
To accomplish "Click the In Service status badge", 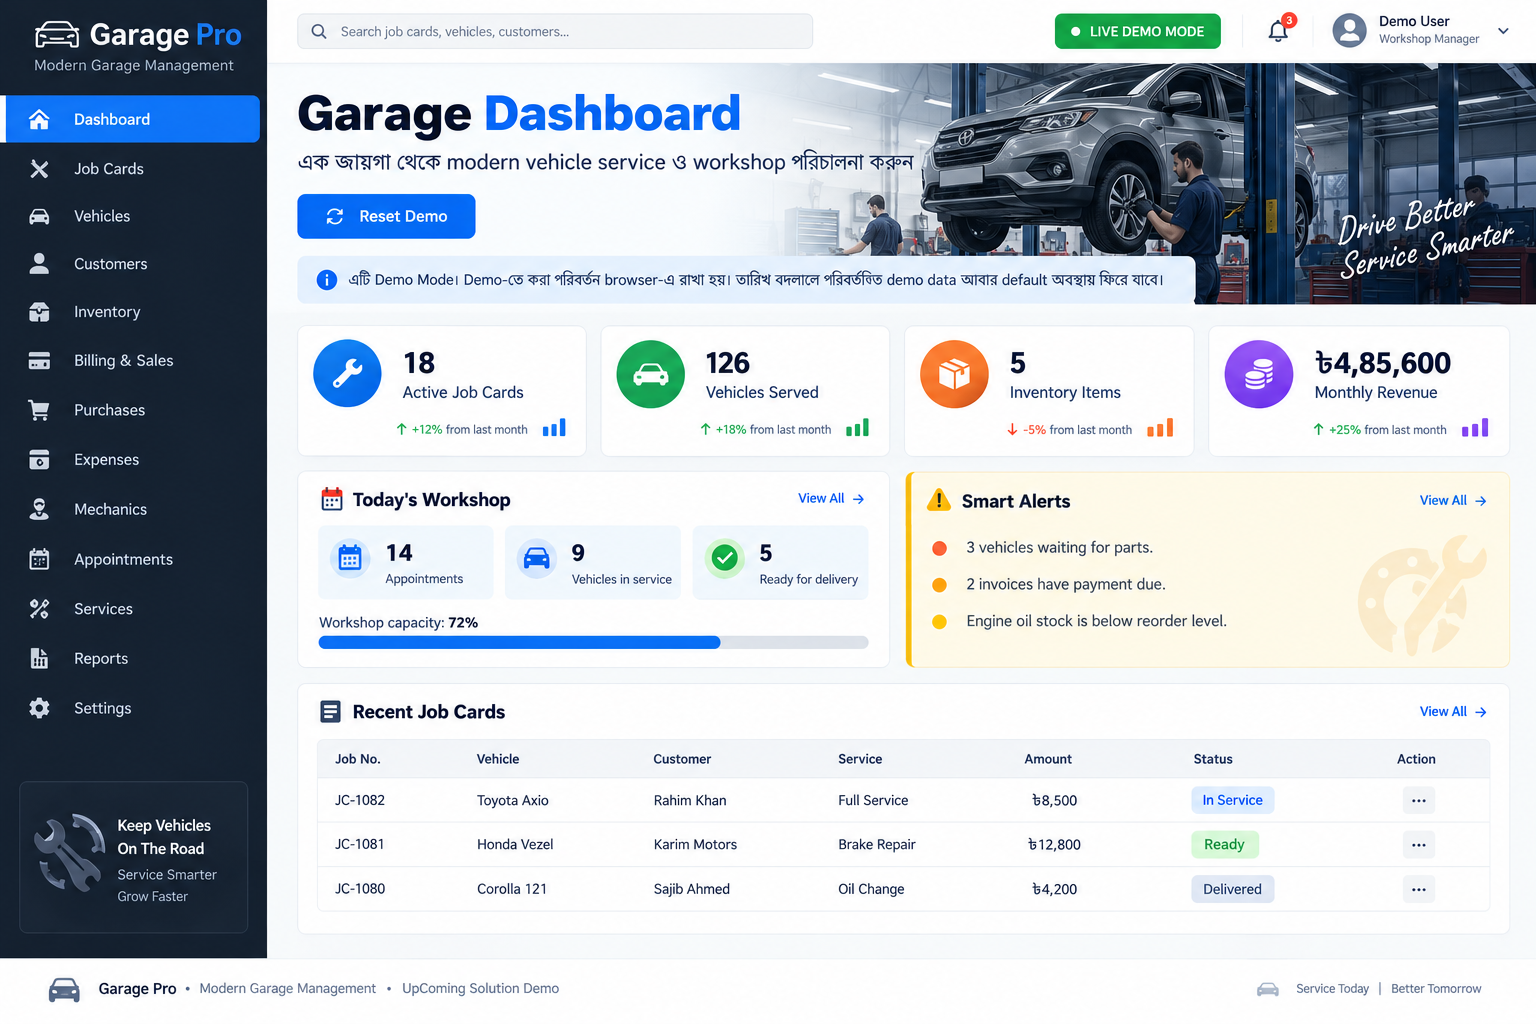I will [x=1233, y=800].
